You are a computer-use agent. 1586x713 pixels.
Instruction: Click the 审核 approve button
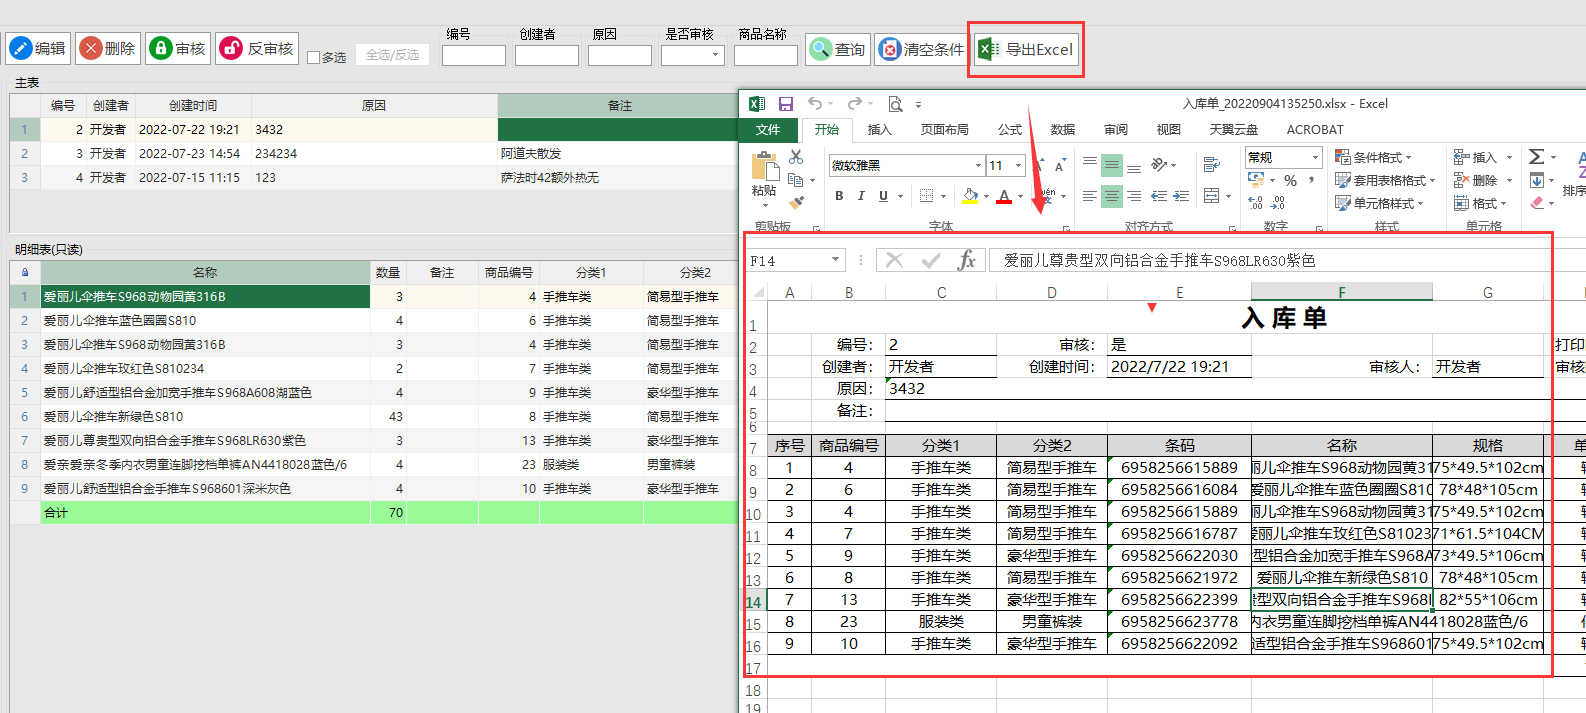pyautogui.click(x=178, y=48)
